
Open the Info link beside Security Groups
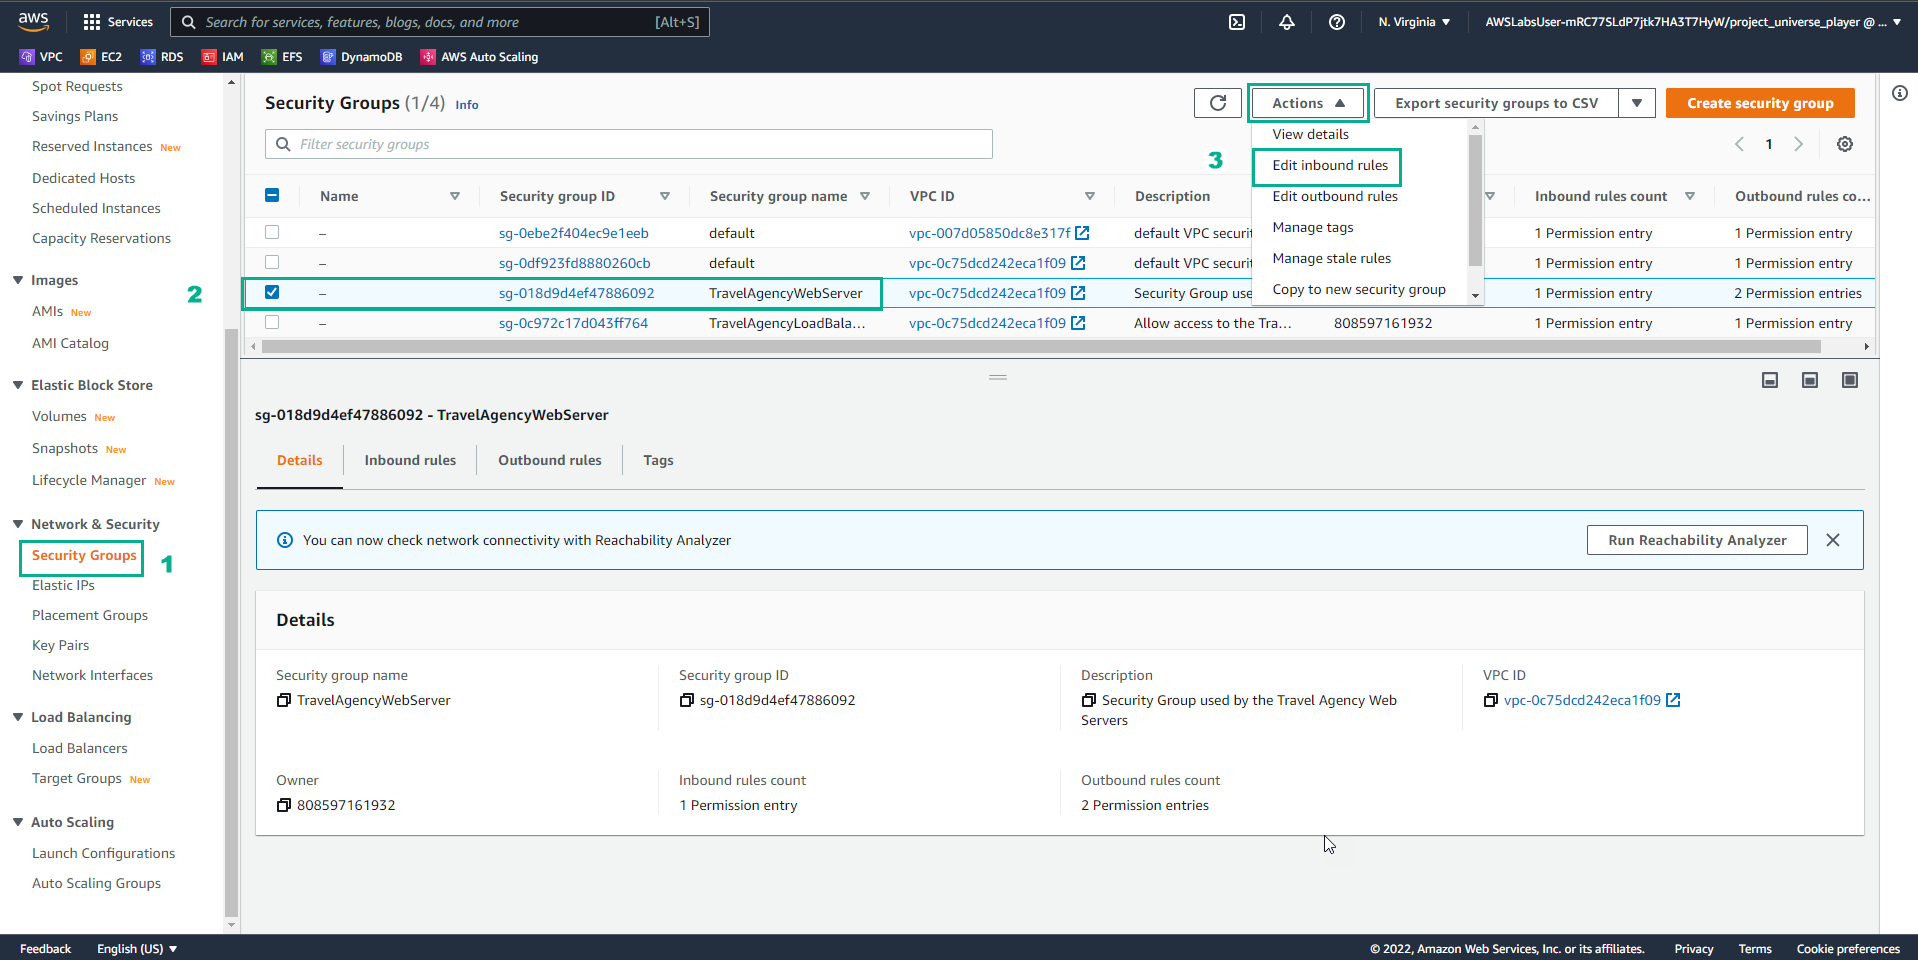coord(467,105)
